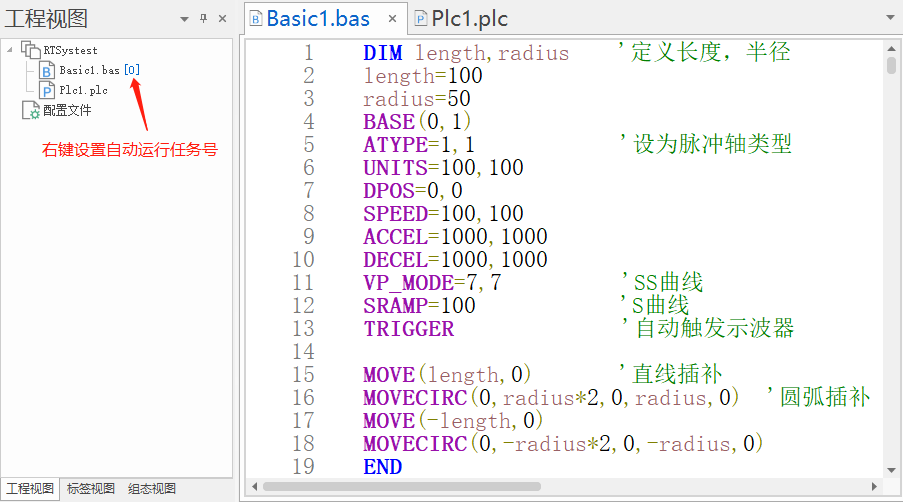Click MOVE(-length,0) on line 17
This screenshot has width=903, height=502.
coord(453,421)
